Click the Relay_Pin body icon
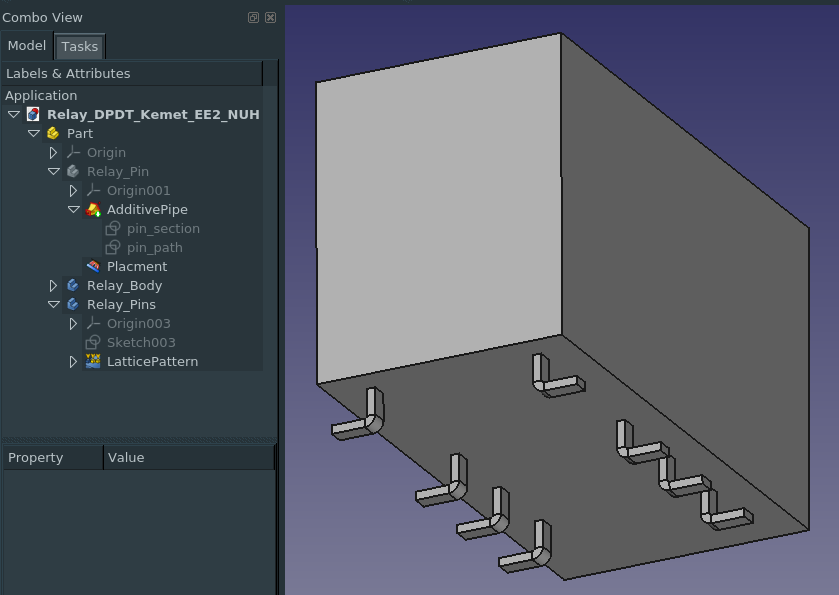 point(73,172)
